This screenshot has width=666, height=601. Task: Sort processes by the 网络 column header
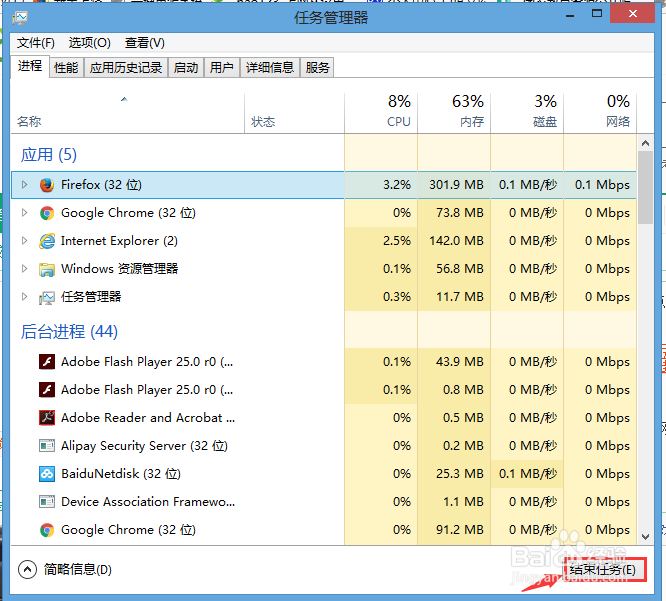(x=600, y=113)
